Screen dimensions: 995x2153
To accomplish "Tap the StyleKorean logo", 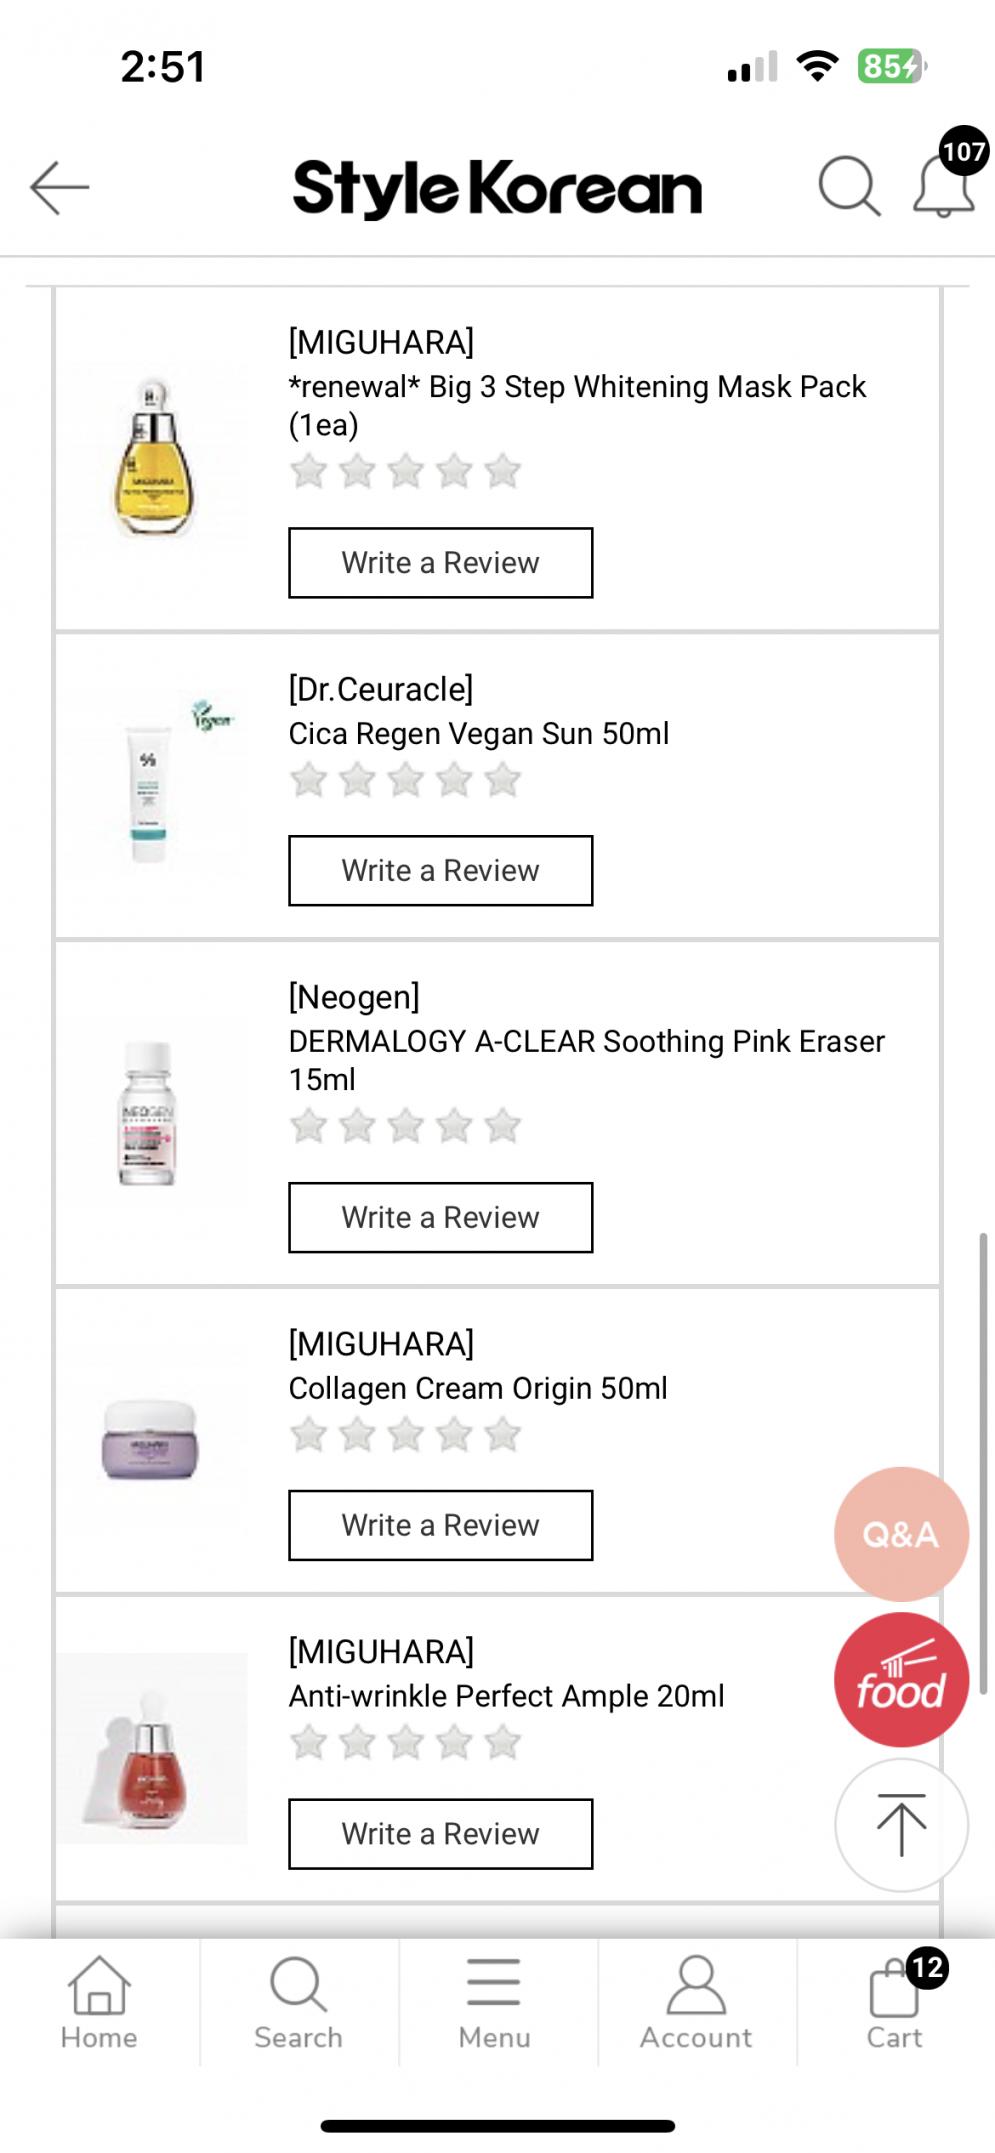I will point(497,188).
